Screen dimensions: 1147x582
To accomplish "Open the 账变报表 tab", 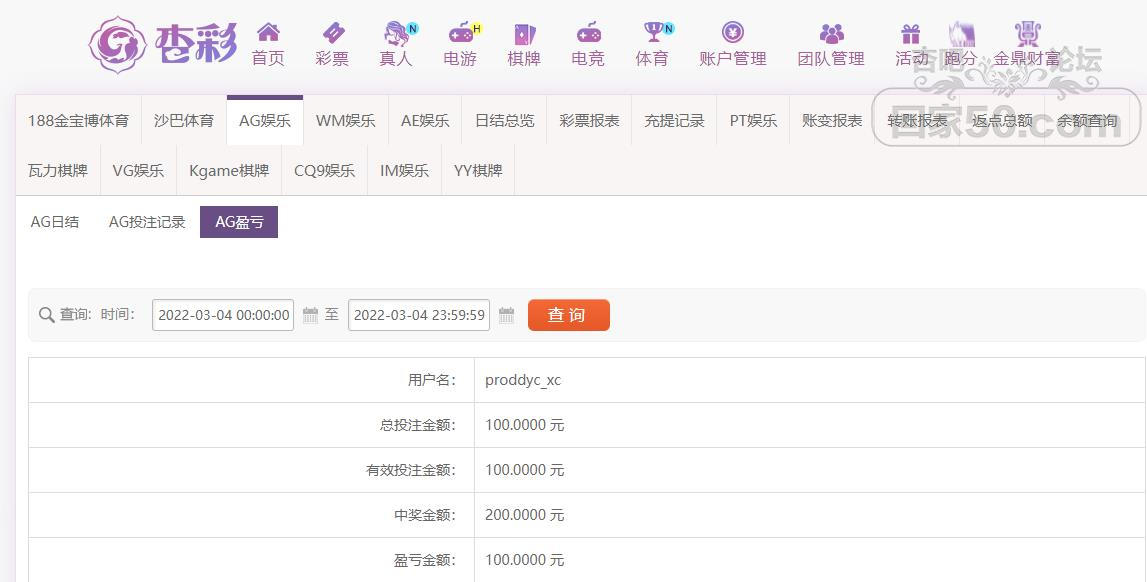I will 832,121.
